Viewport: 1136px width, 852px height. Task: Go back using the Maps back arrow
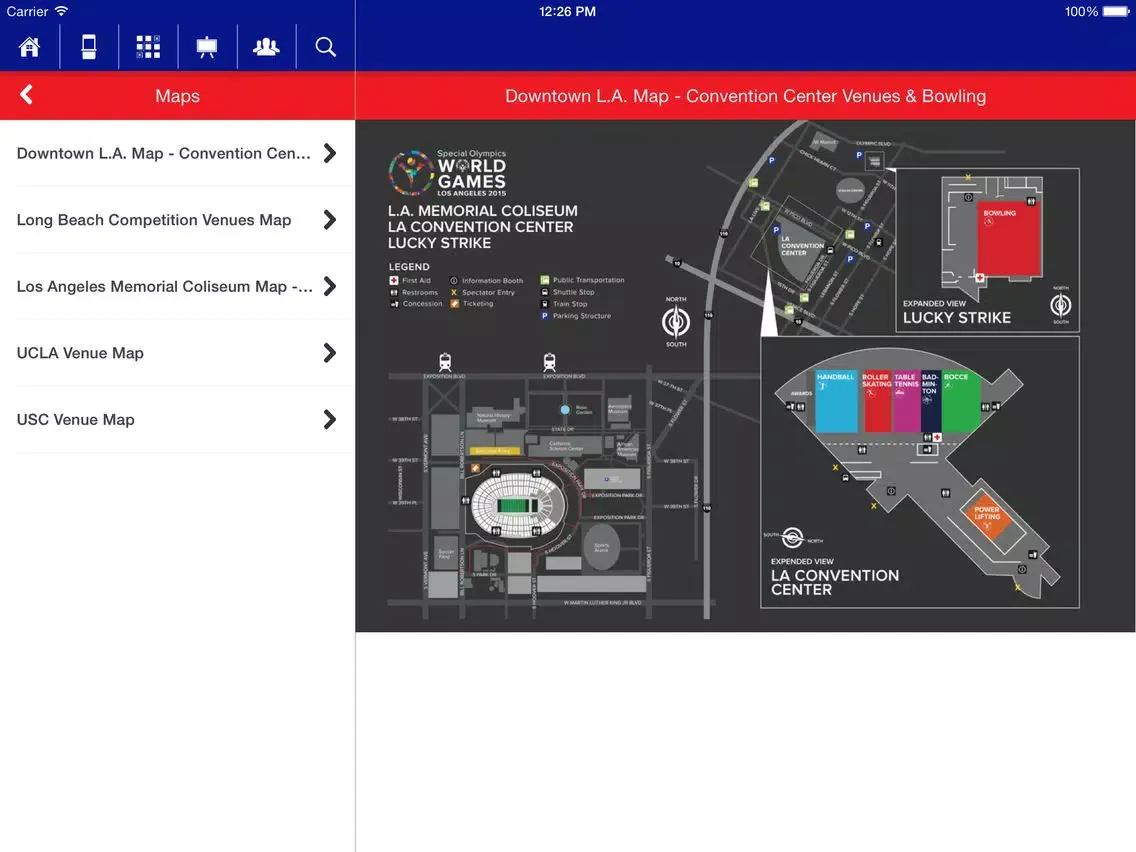click(x=27, y=95)
